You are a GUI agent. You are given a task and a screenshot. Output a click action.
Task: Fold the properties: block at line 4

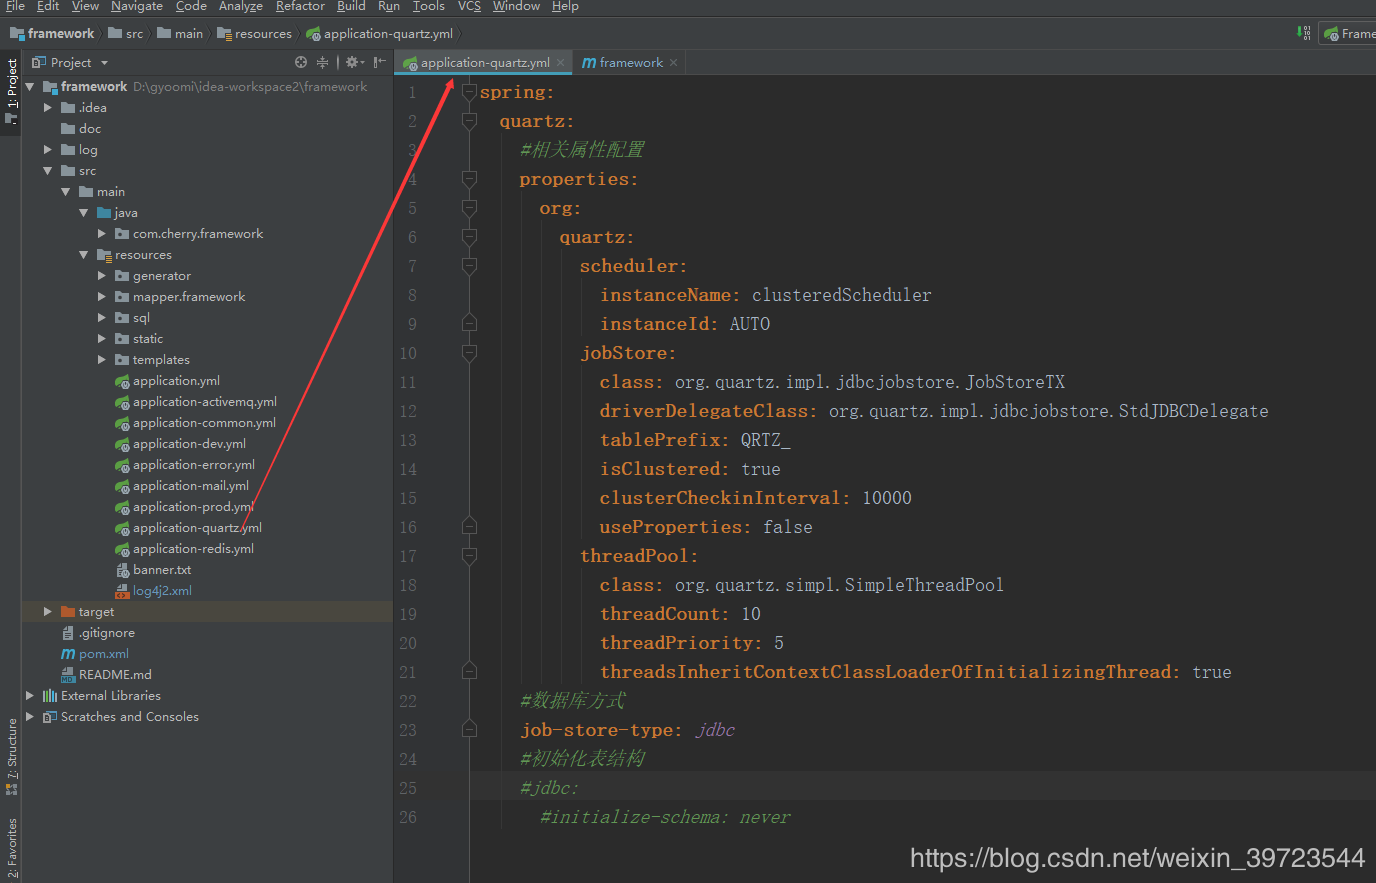(469, 179)
